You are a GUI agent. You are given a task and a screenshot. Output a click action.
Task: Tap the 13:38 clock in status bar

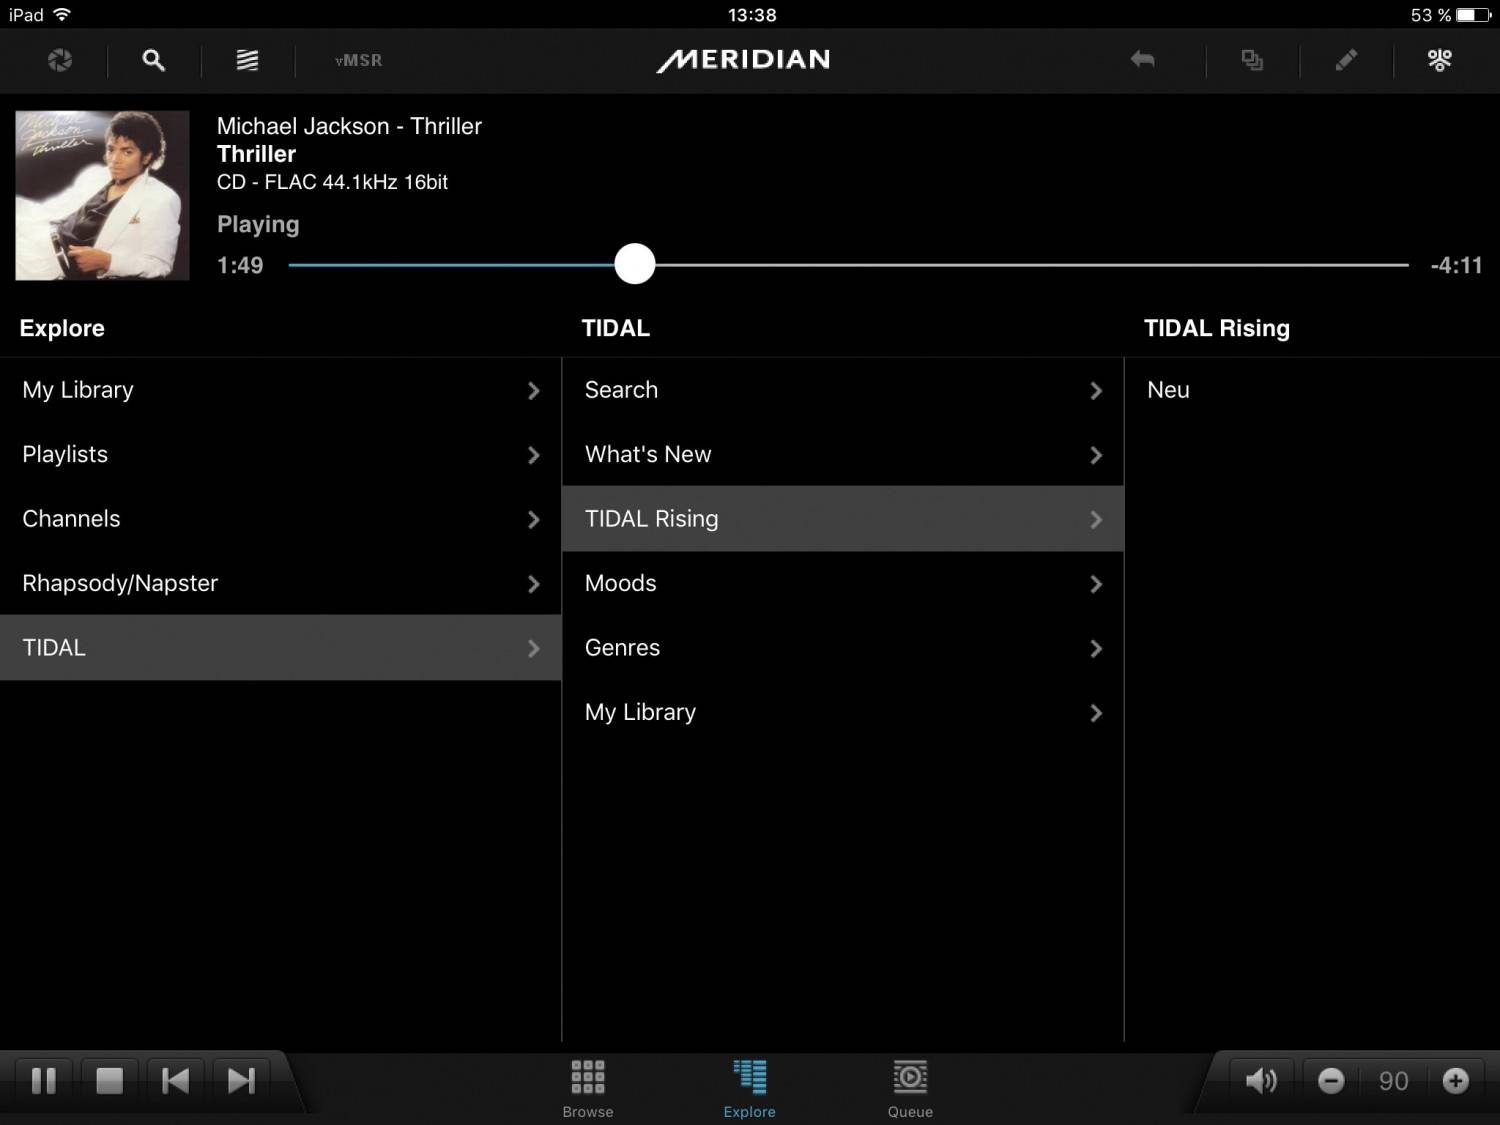pos(752,15)
